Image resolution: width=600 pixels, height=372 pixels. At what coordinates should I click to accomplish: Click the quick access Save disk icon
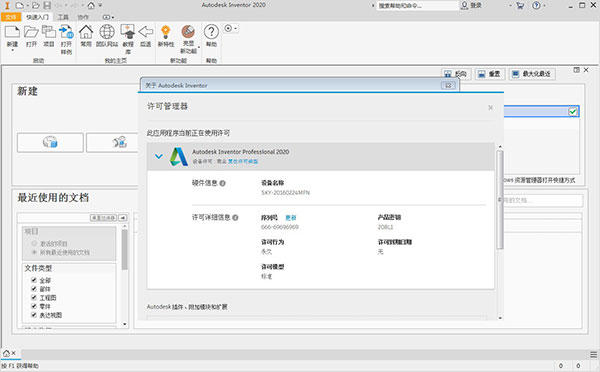coord(47,5)
